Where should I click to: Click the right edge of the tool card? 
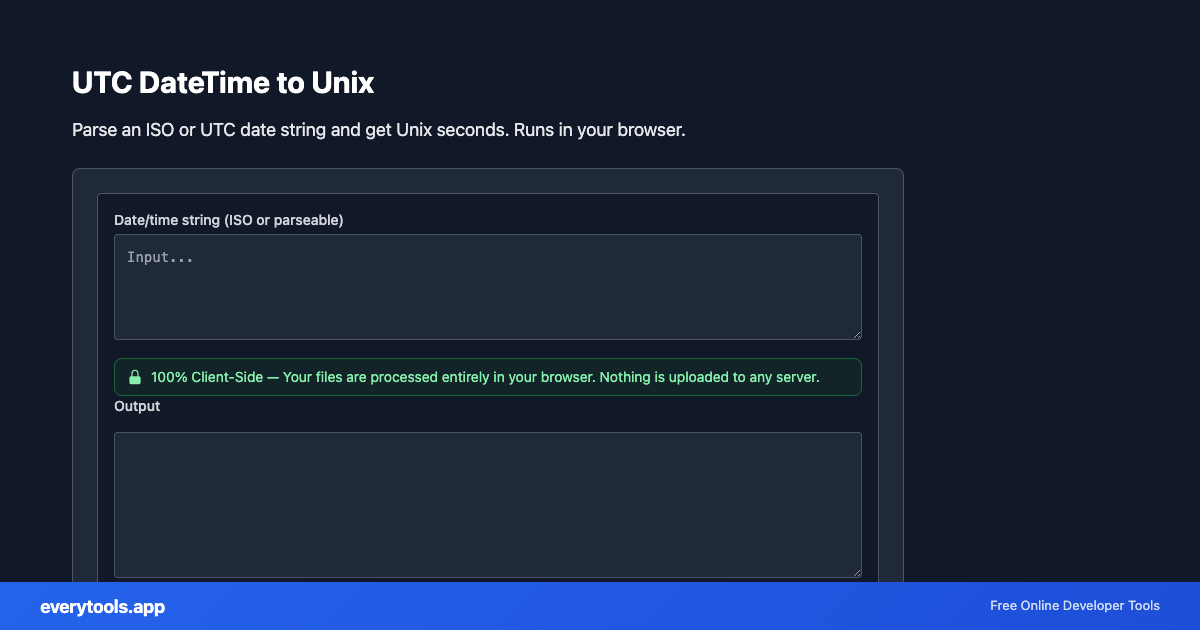coord(902,380)
